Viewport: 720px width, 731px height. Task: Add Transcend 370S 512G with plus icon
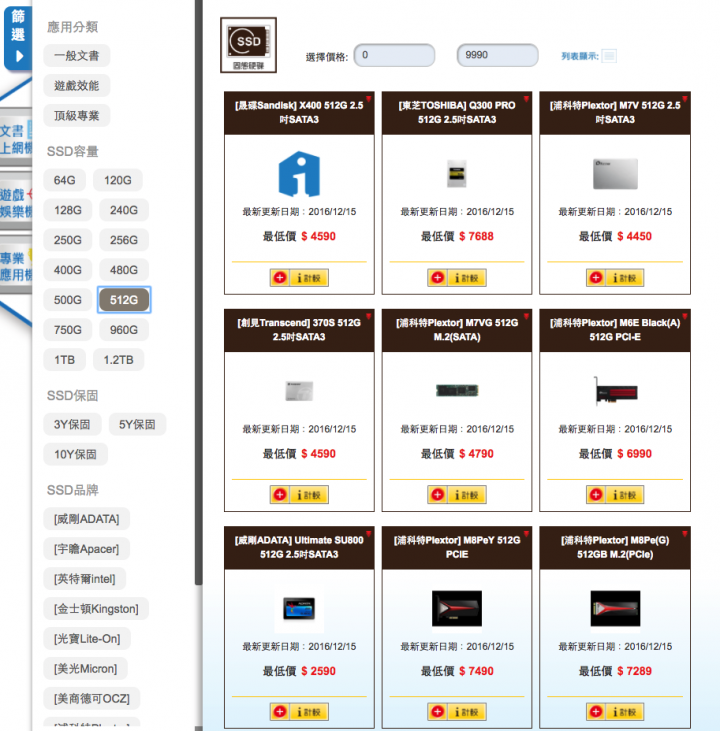point(280,495)
